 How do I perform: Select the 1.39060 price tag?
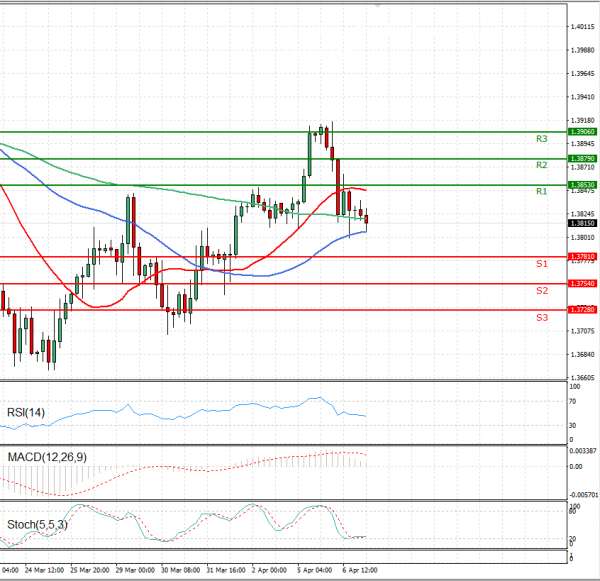[583, 132]
